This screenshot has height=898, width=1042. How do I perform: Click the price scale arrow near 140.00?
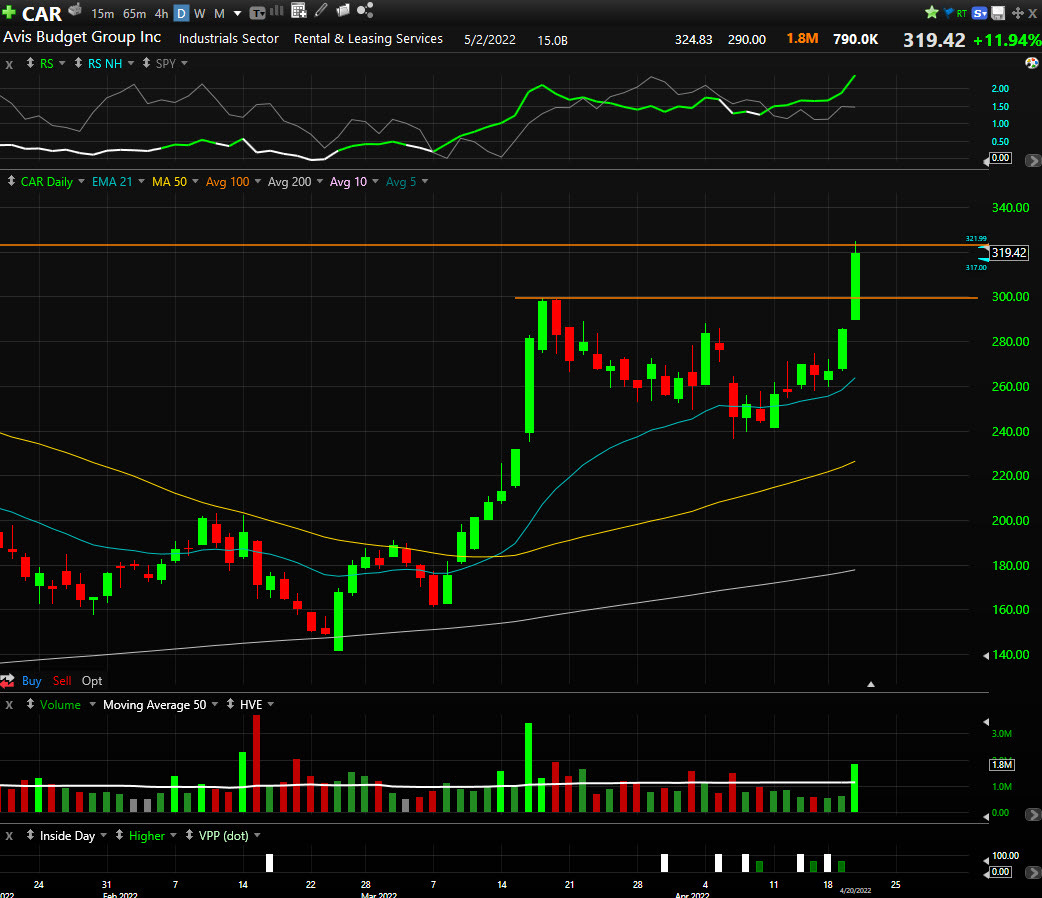click(986, 655)
